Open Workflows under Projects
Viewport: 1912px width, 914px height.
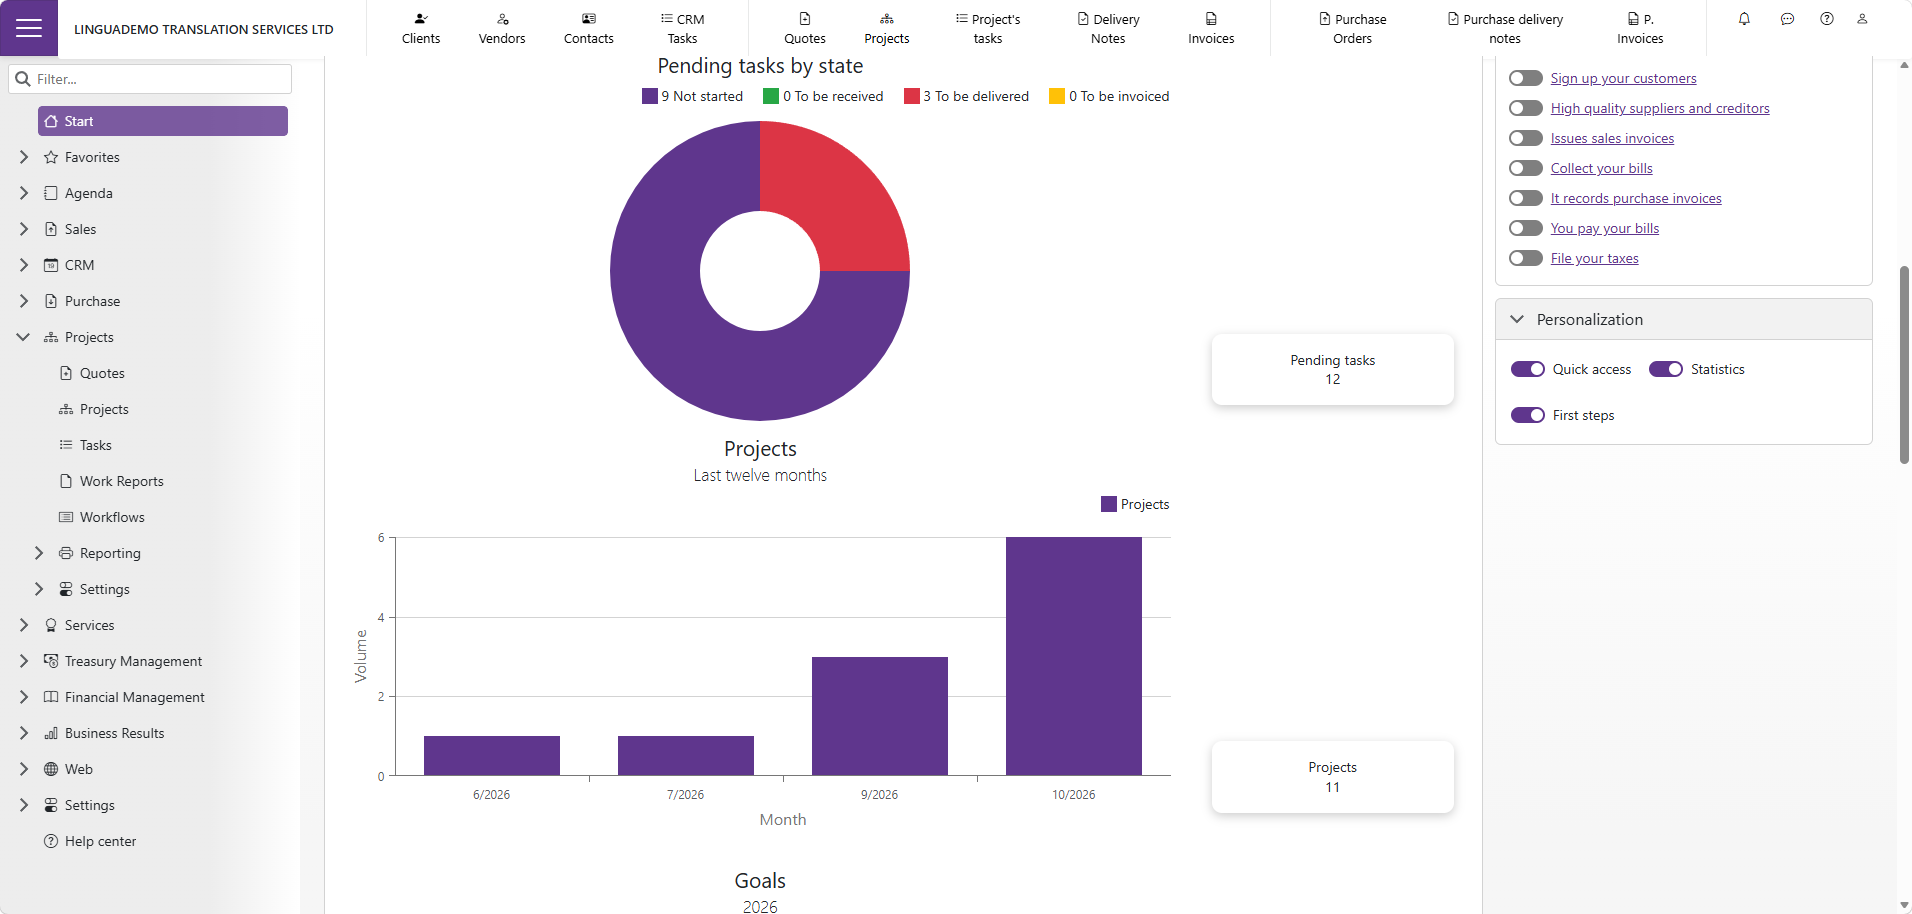click(x=112, y=517)
